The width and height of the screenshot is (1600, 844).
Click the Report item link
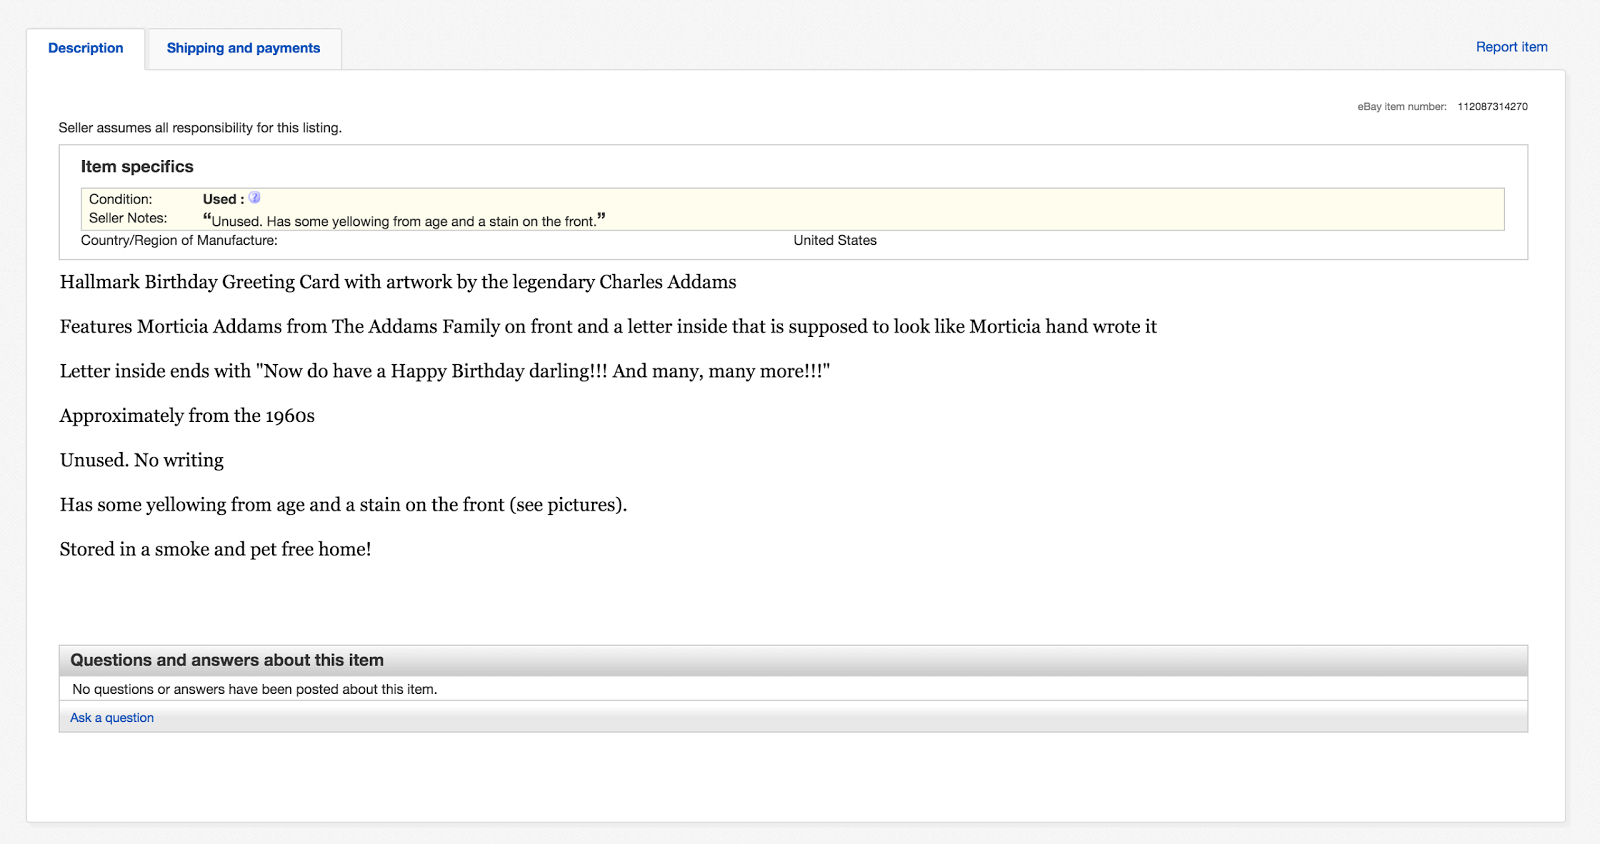point(1511,47)
